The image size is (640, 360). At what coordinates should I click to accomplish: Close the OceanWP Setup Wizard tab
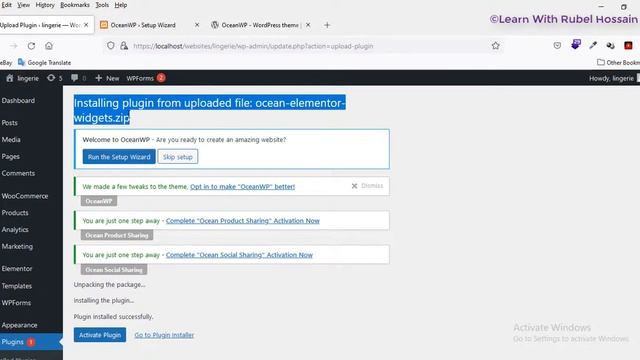point(197,25)
